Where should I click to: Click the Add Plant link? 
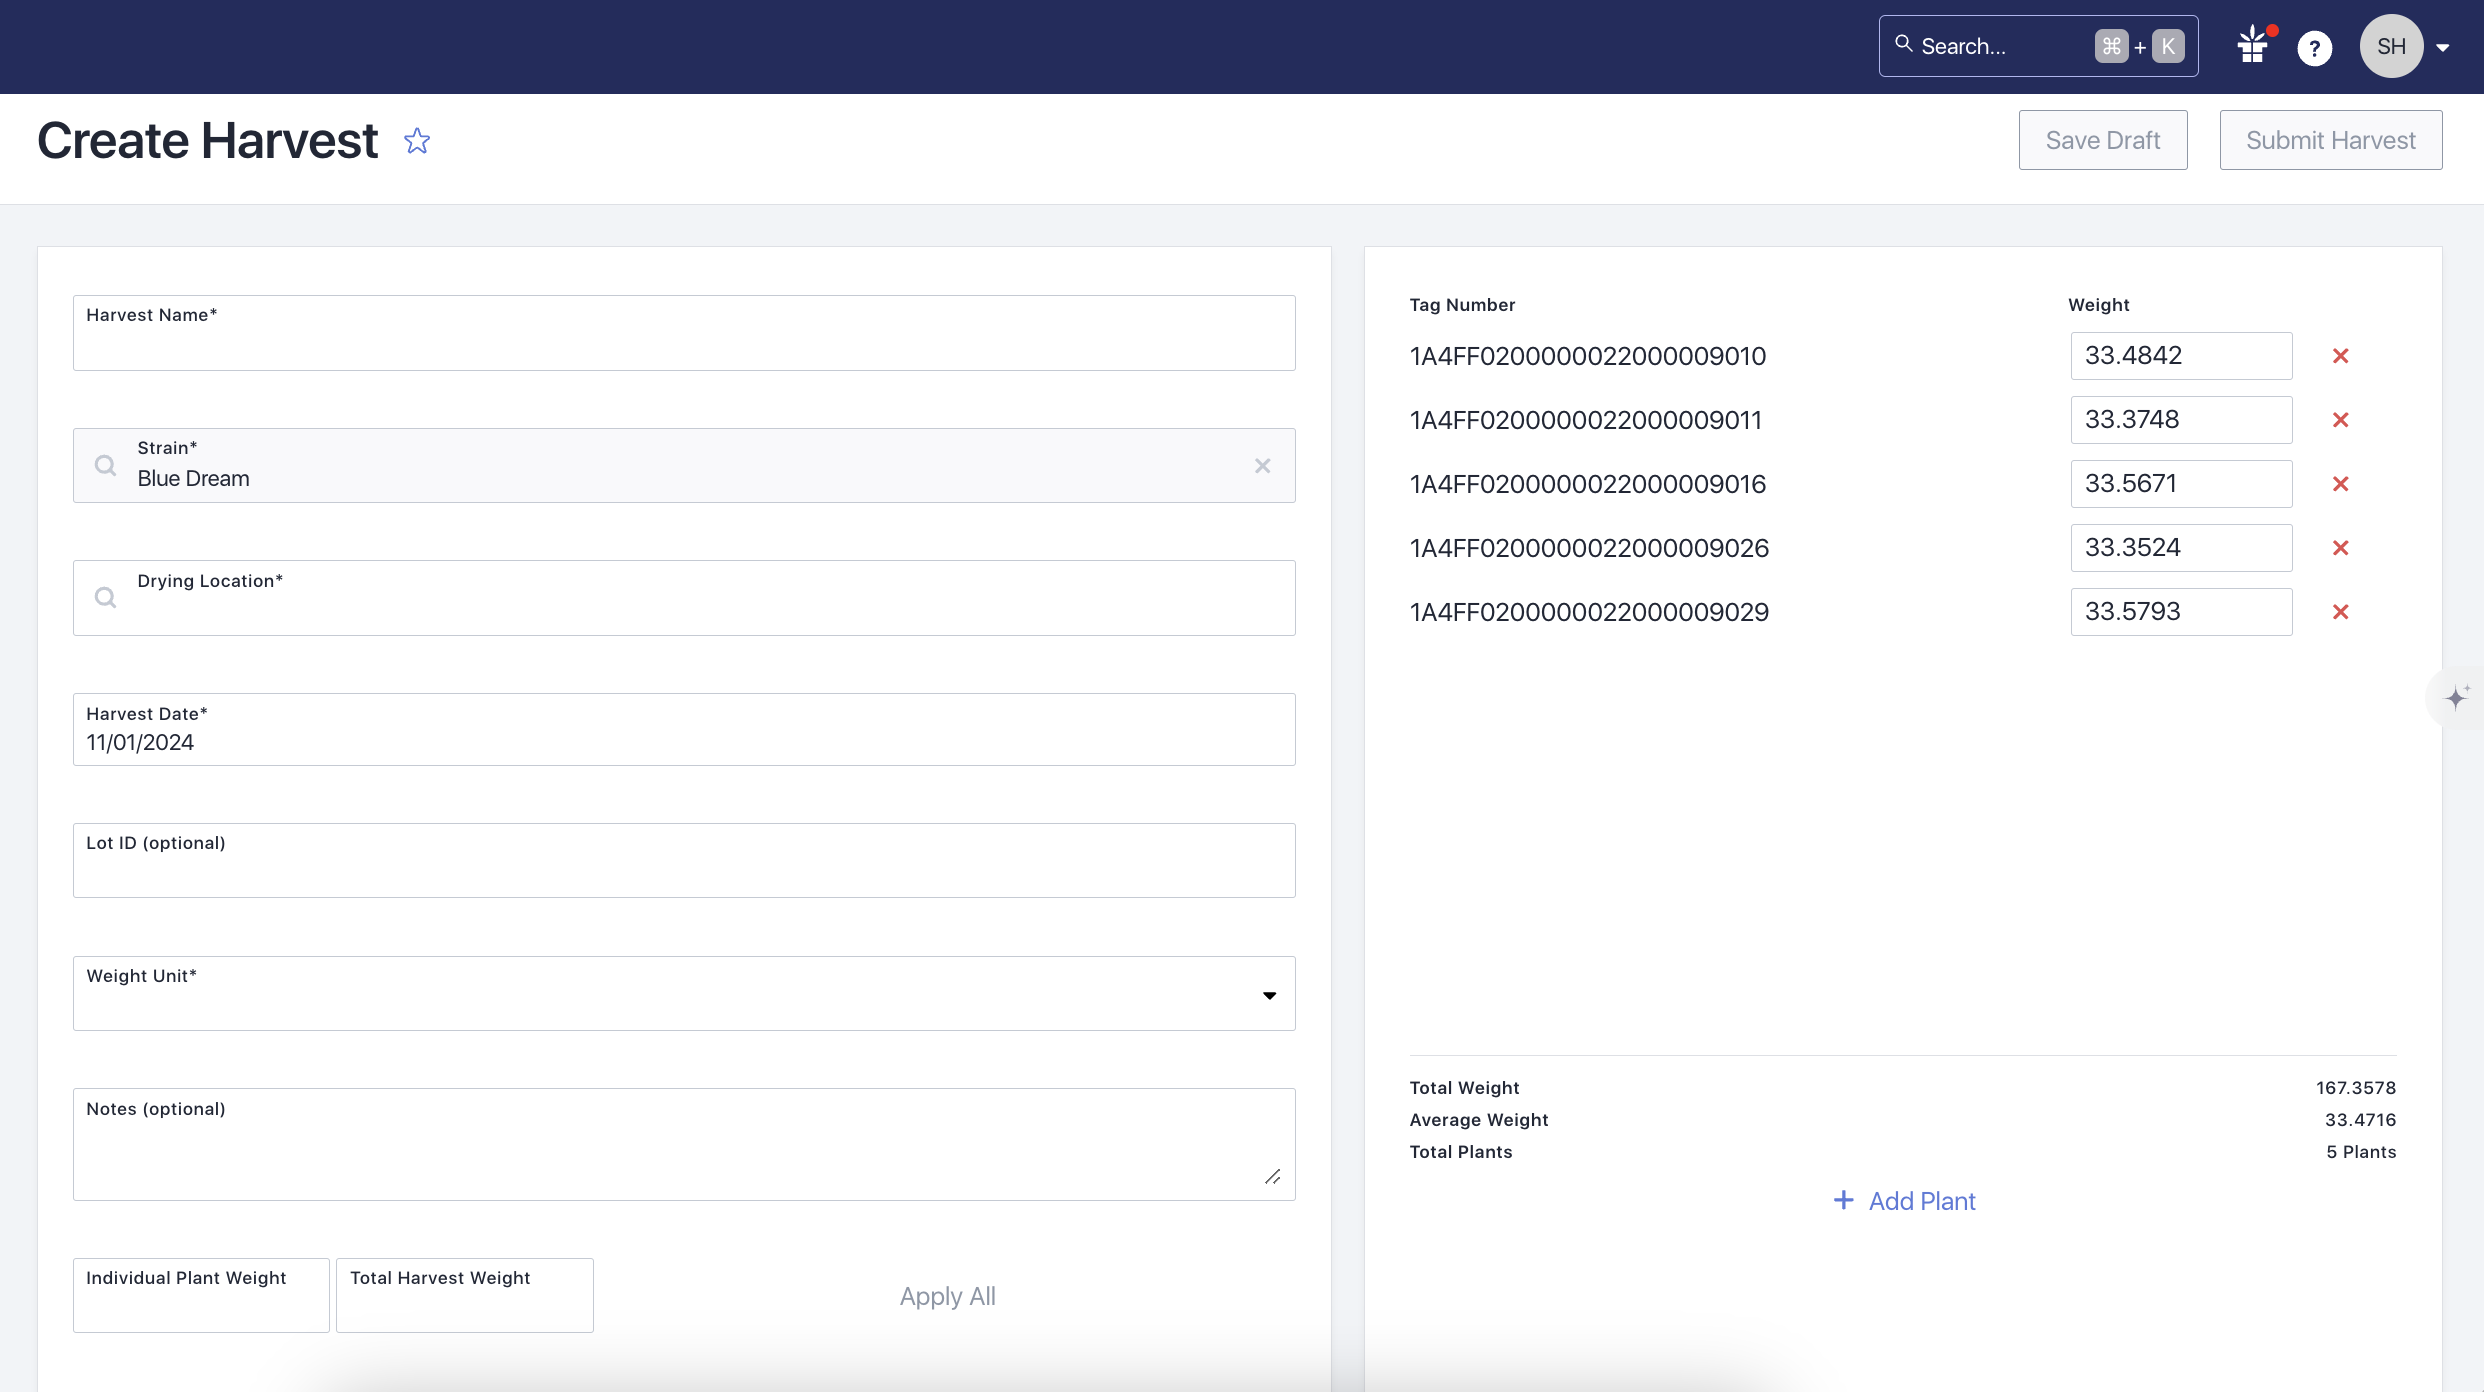click(x=1904, y=1201)
